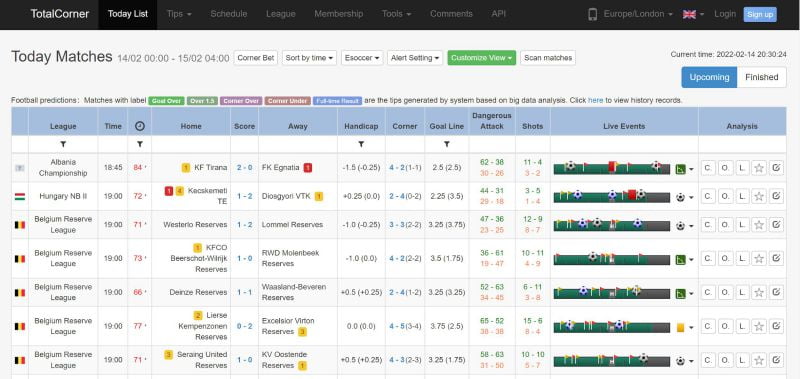Image resolution: width=800 pixels, height=379 pixels.
Task: Star the KFCO Beerschot-Wilrijk match as favorite
Action: click(759, 259)
